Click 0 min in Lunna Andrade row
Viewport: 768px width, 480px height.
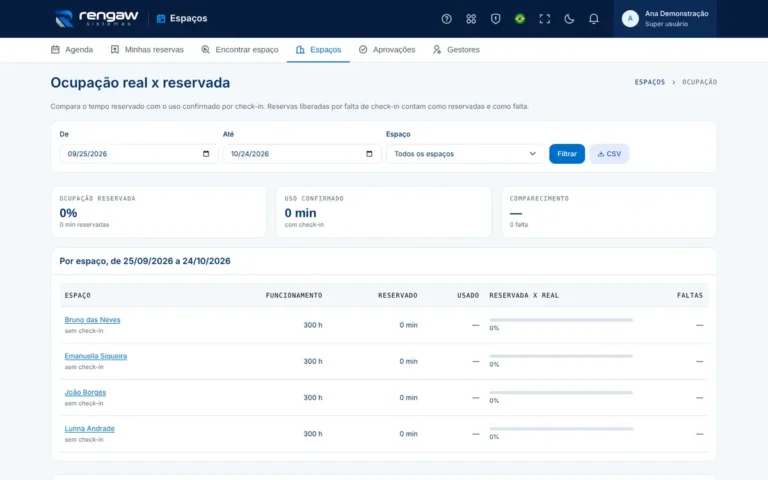[408, 434]
